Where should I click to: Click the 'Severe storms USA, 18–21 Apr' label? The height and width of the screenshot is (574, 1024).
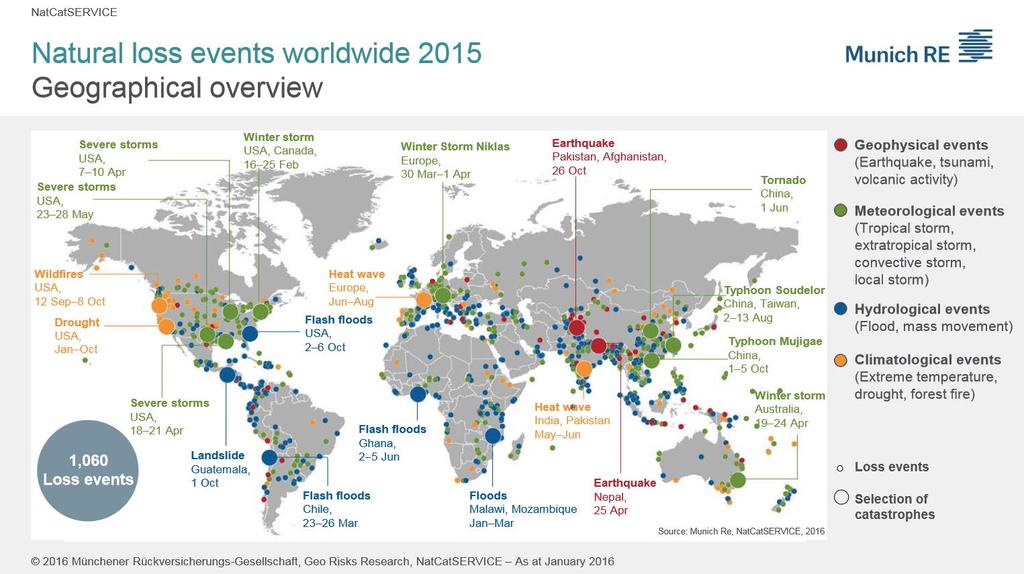click(x=170, y=417)
